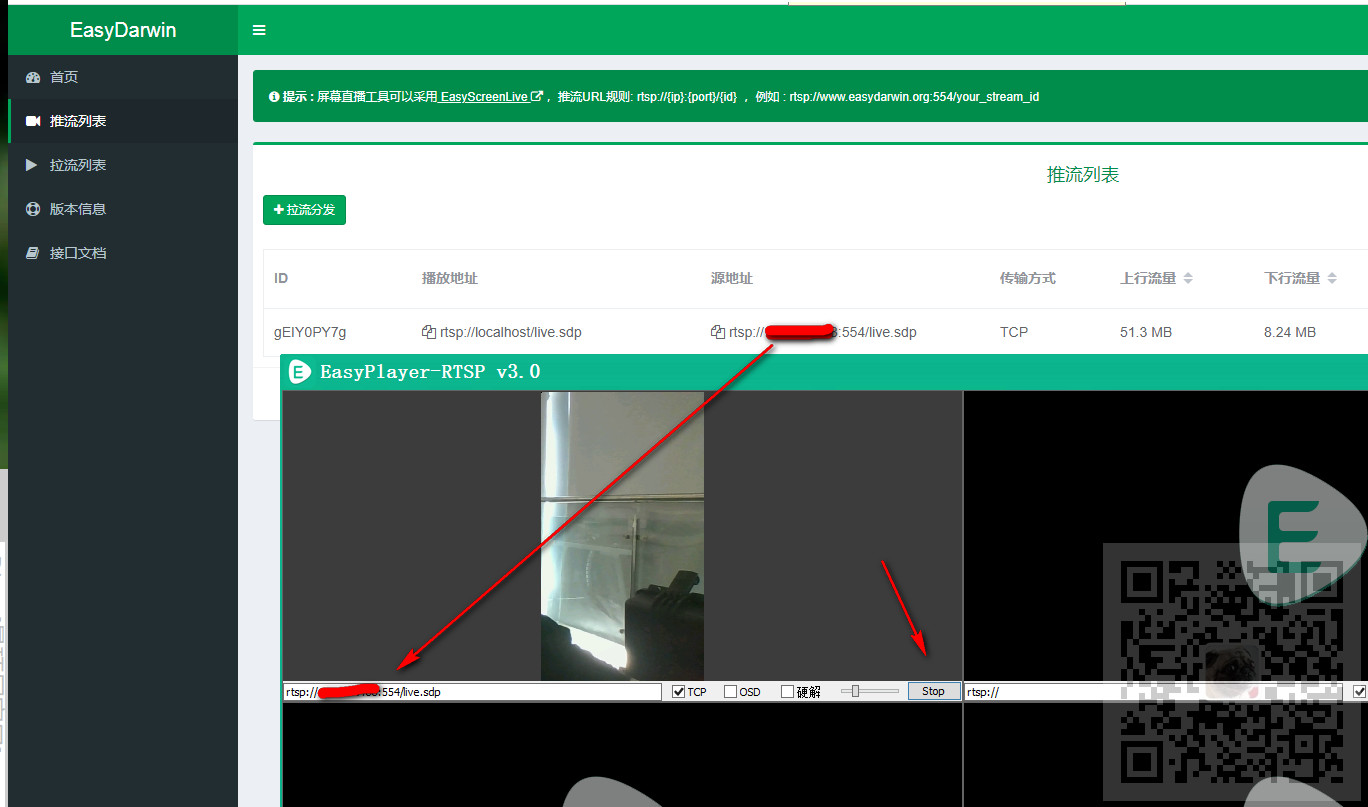Image resolution: width=1368 pixels, height=807 pixels.
Task: Click the info icon in the 提示 banner
Action: point(274,97)
